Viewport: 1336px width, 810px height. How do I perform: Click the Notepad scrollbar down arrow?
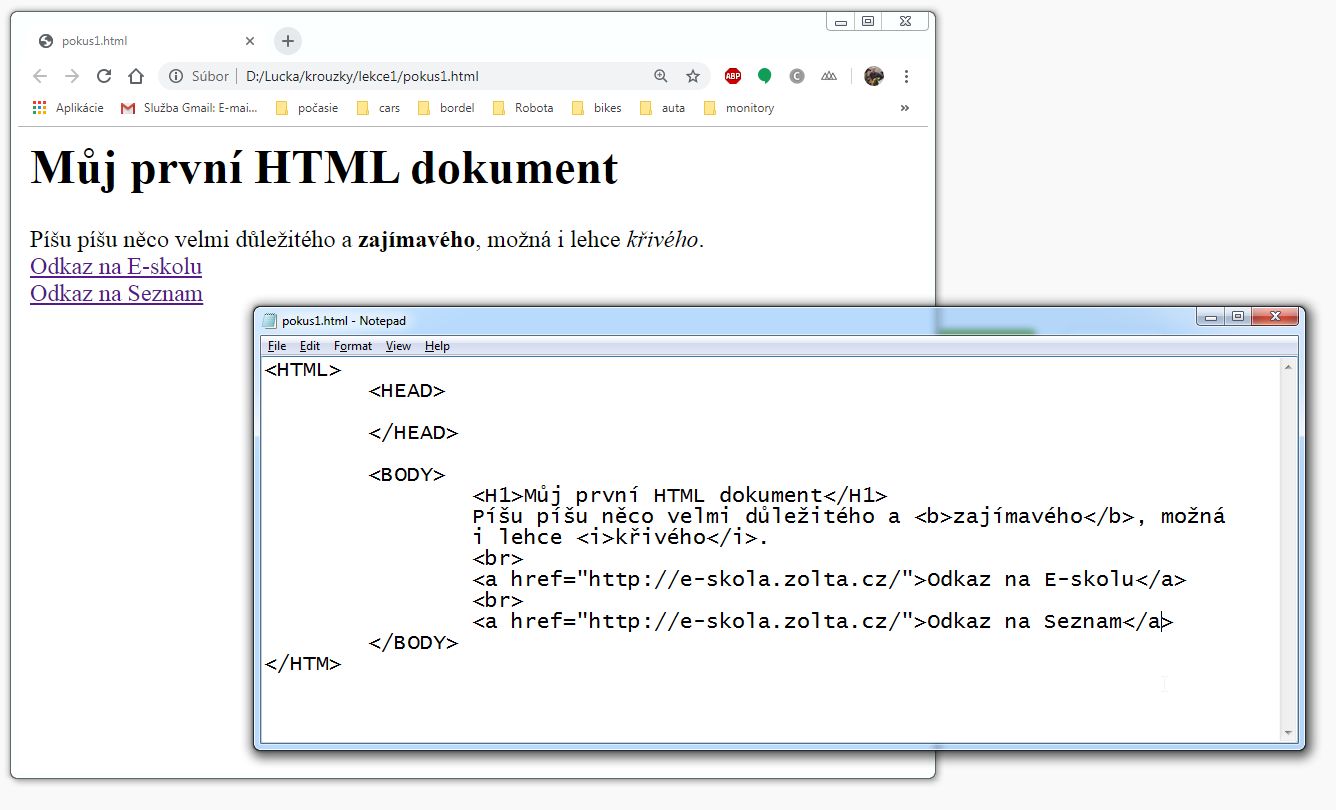1288,734
